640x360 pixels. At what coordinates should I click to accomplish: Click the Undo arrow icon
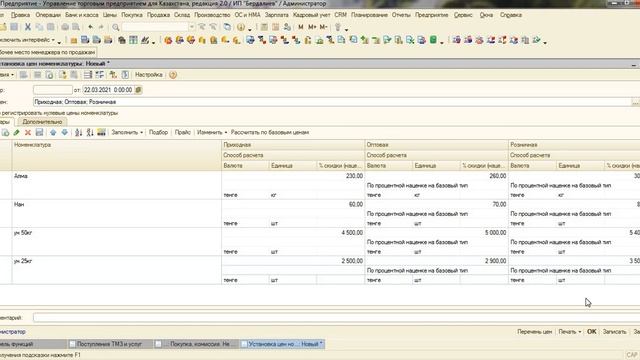[x=90, y=27]
